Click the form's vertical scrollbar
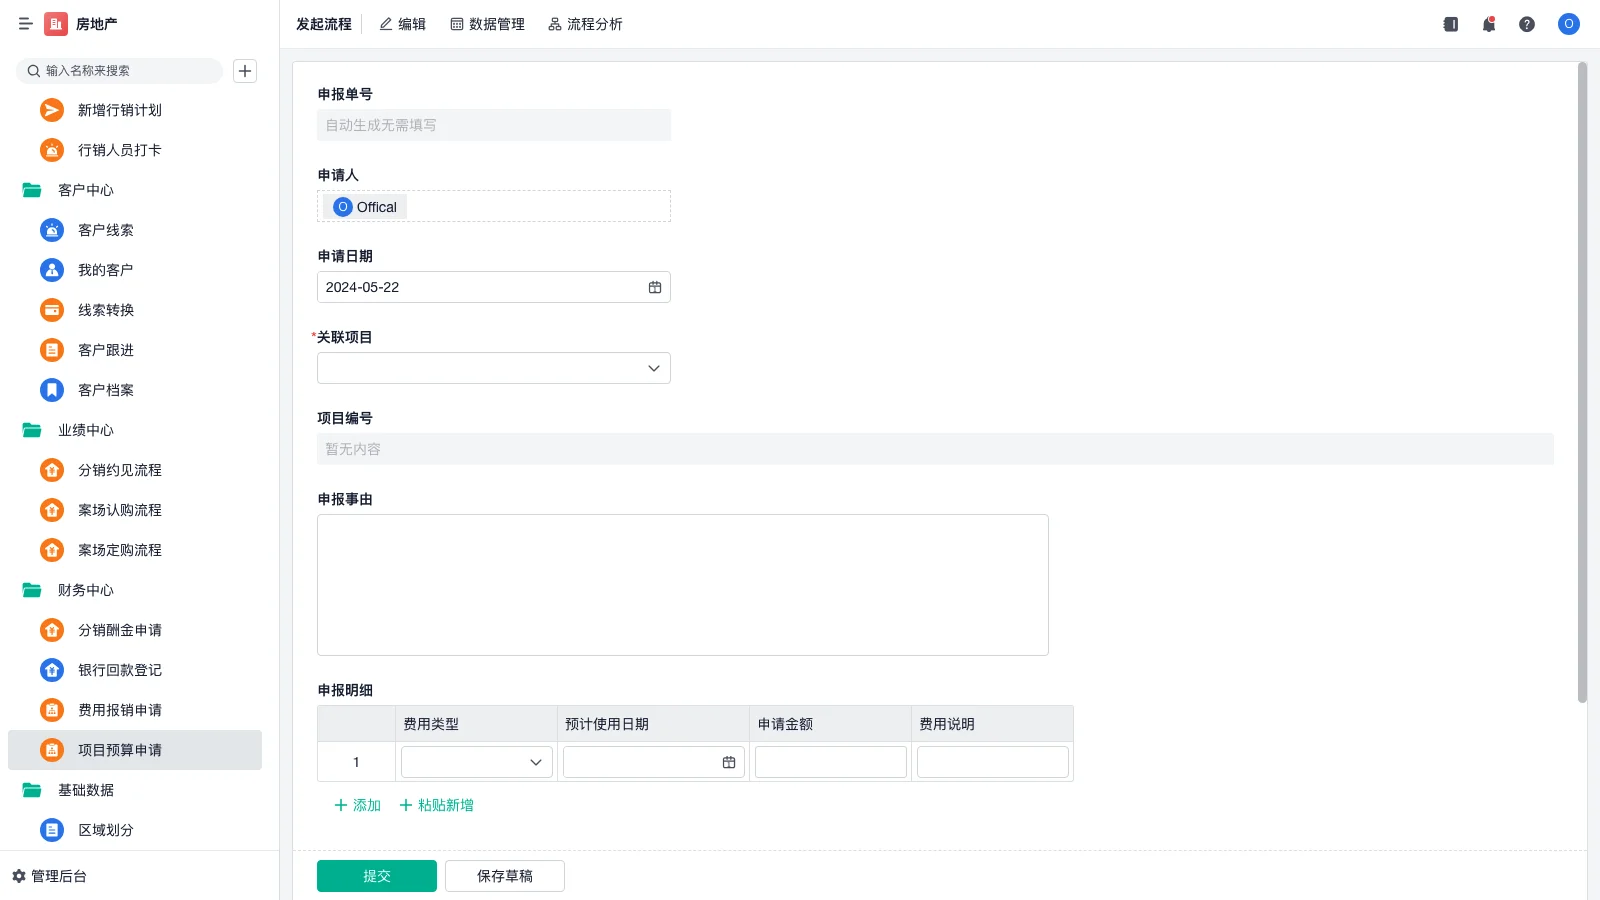Viewport: 1600px width, 900px height. click(1582, 383)
